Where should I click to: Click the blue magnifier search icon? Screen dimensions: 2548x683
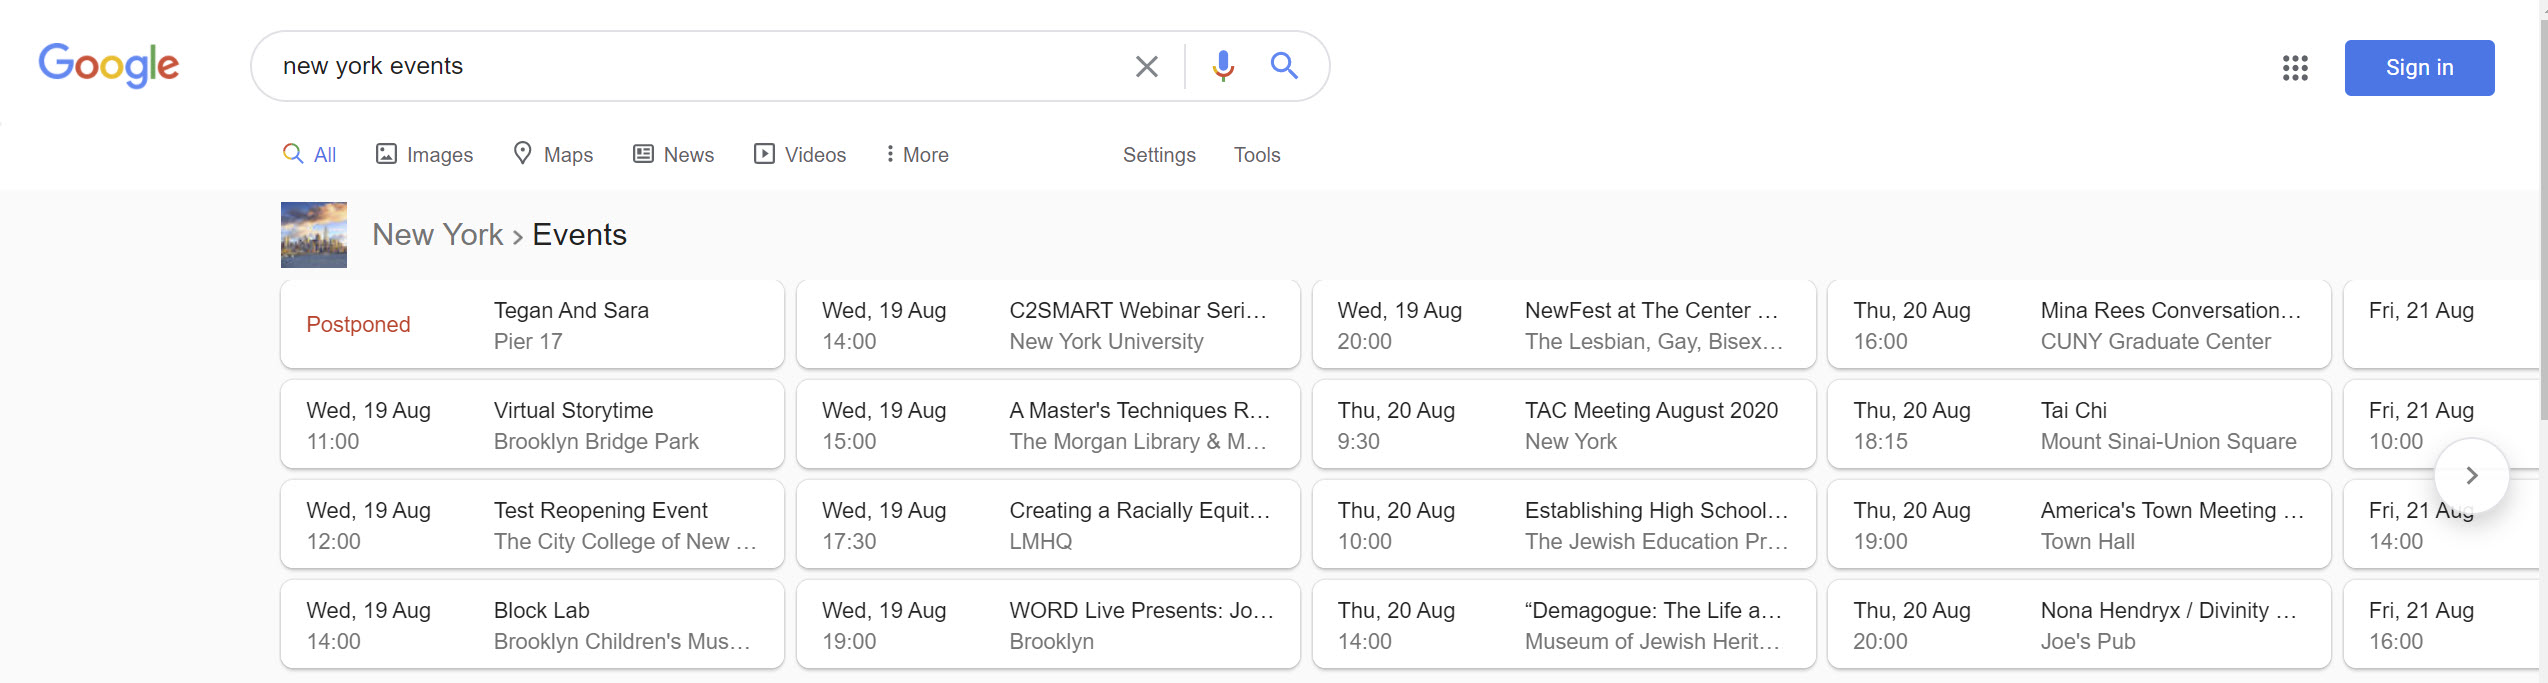1284,67
